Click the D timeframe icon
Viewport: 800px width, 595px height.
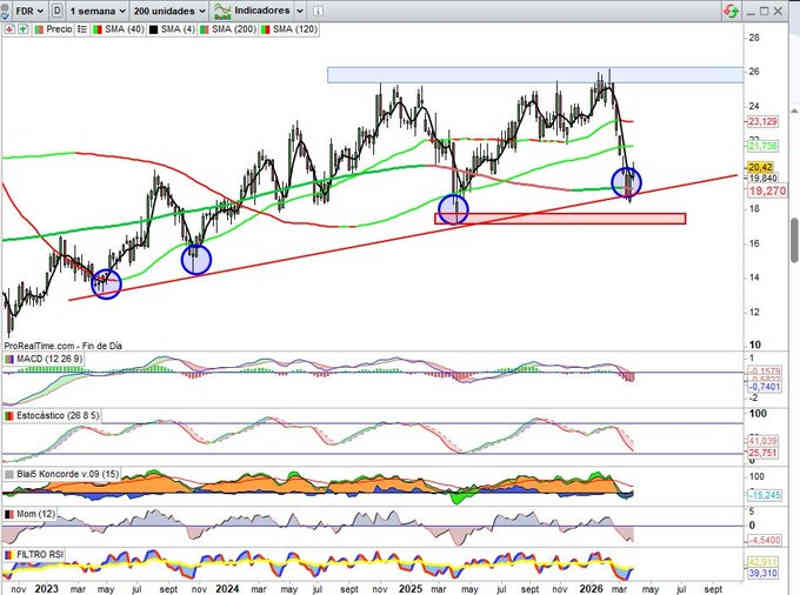57,11
